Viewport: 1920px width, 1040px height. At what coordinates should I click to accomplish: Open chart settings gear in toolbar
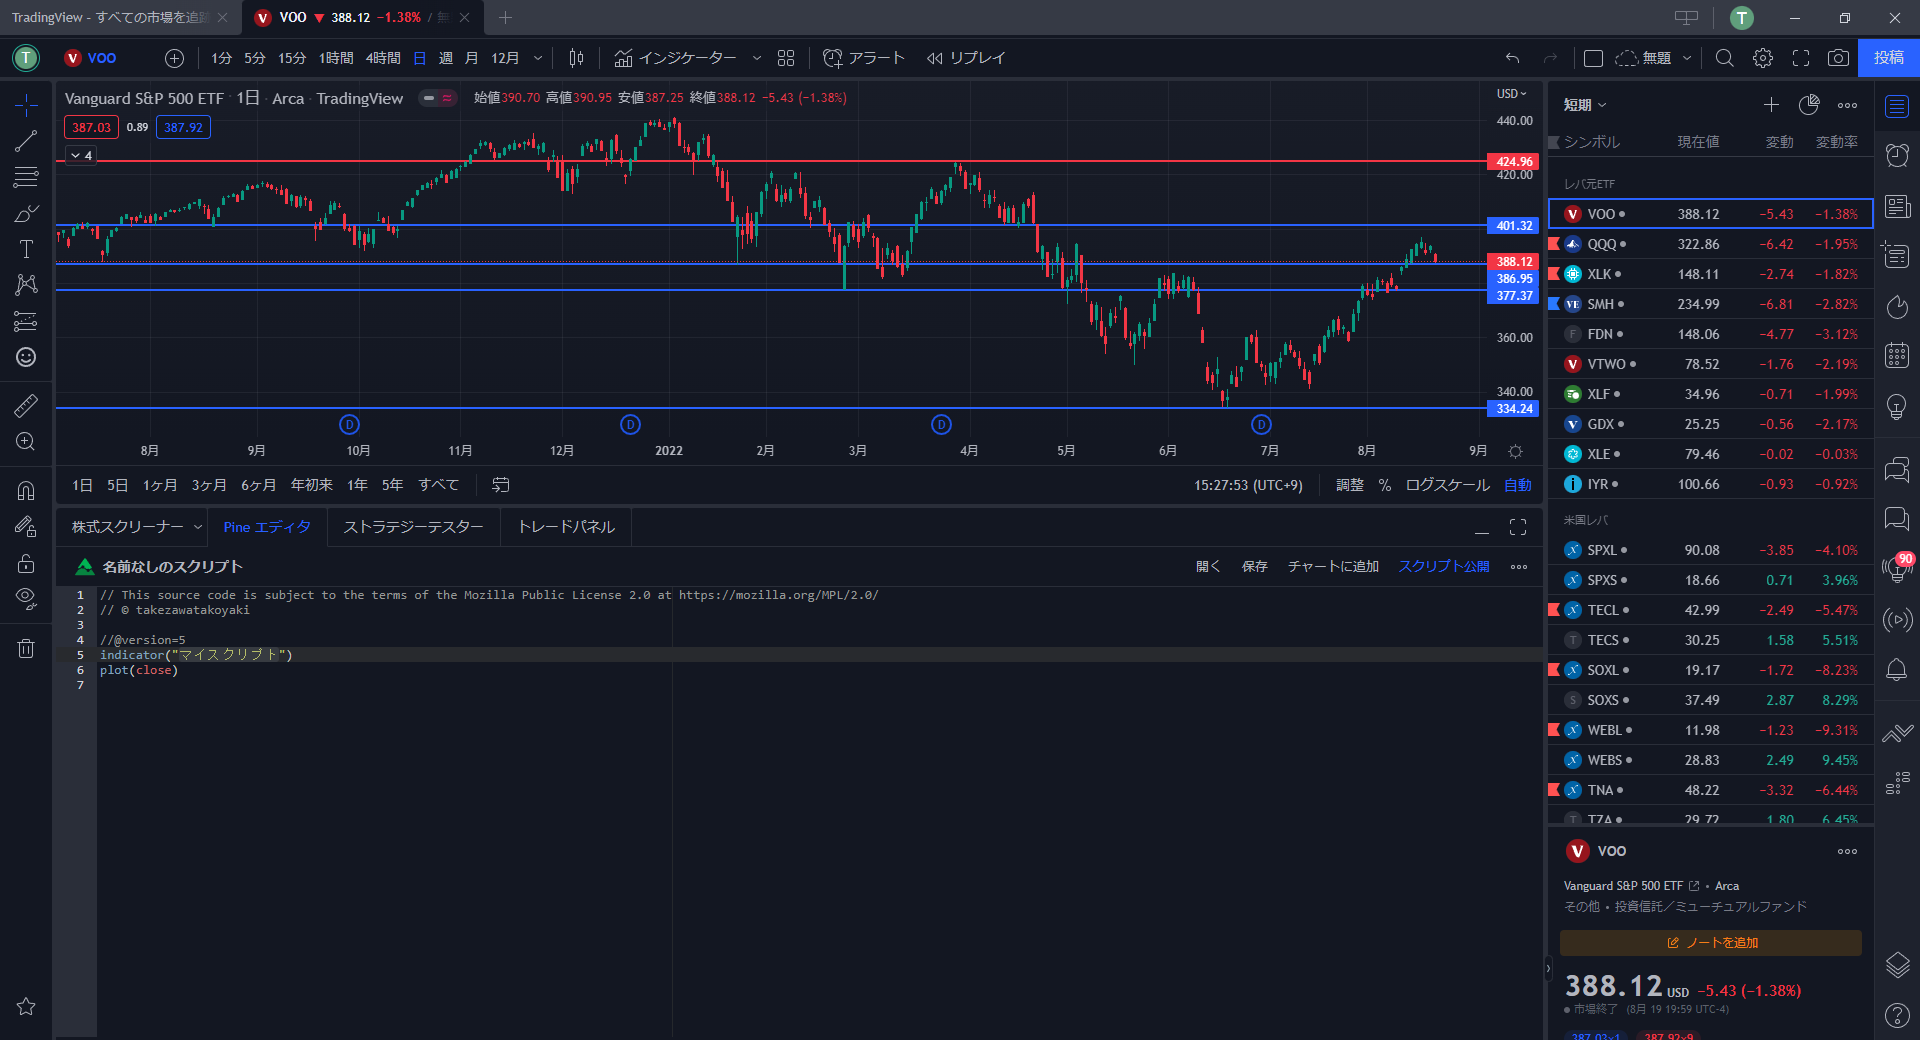tap(1763, 58)
